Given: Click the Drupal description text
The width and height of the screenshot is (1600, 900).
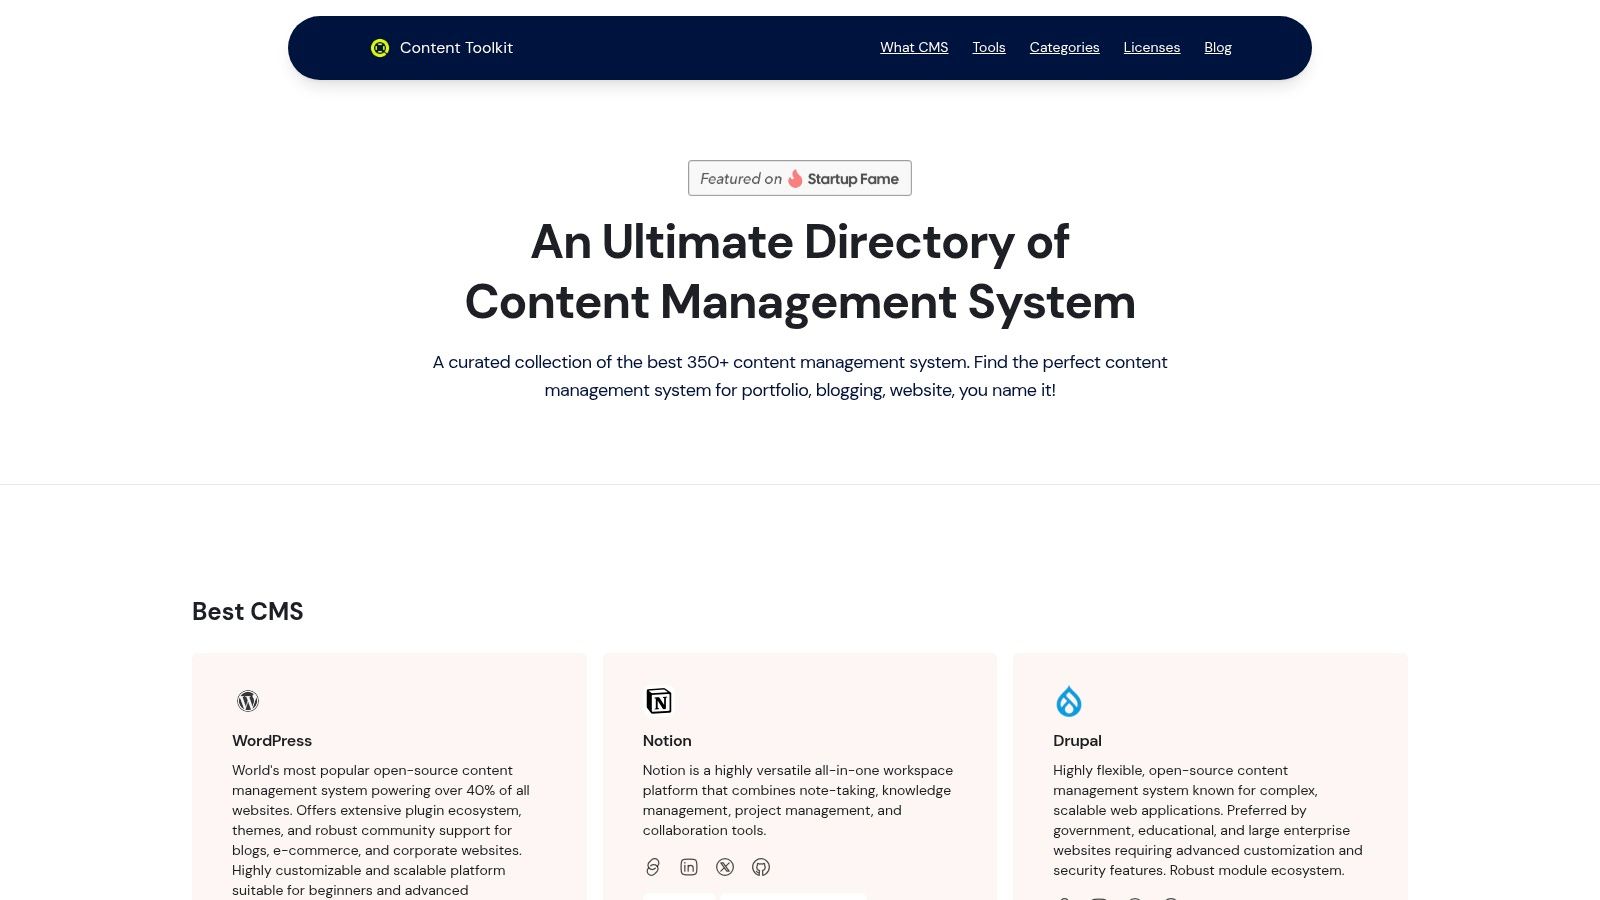Looking at the screenshot, I should coord(1208,820).
